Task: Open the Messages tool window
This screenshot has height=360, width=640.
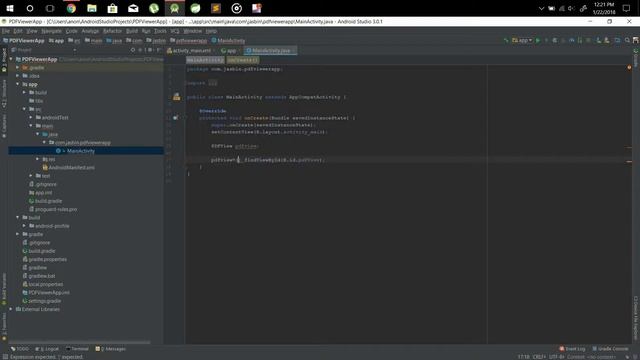Action: [x=111, y=349]
